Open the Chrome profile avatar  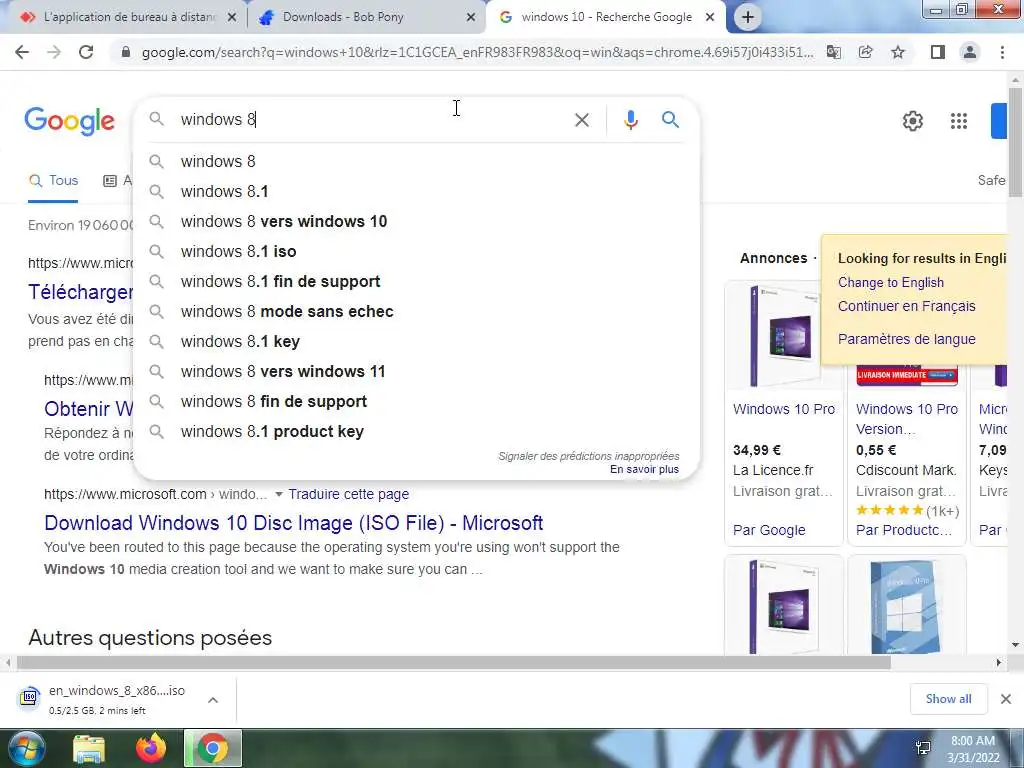click(x=970, y=52)
